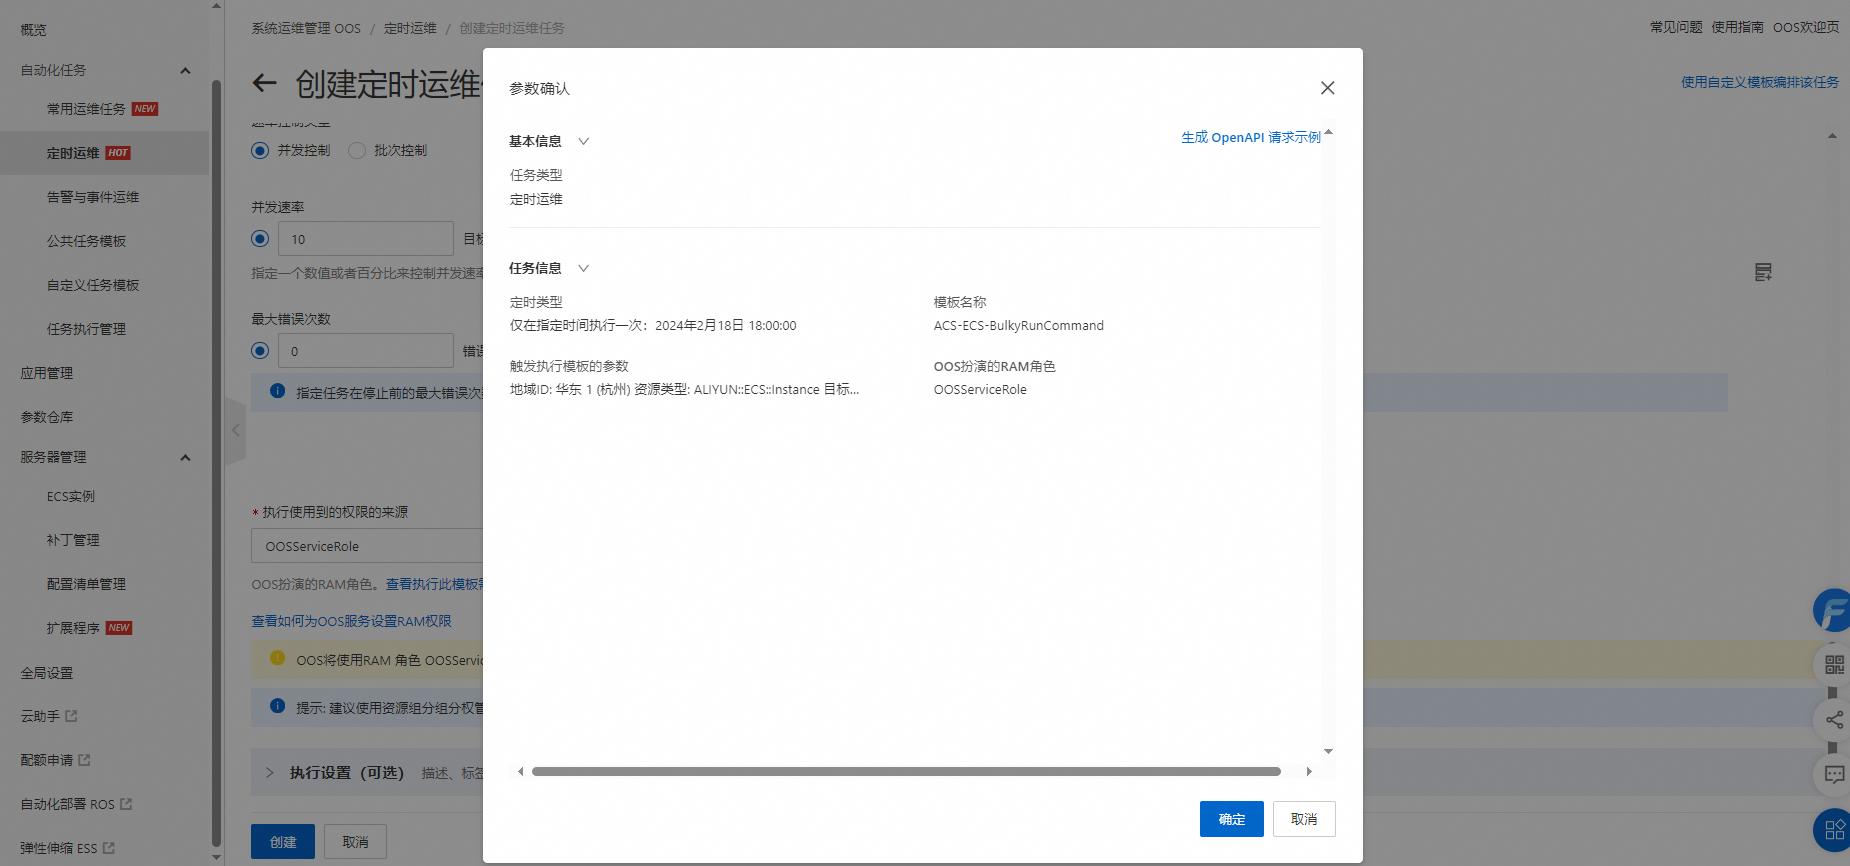The height and width of the screenshot is (866, 1850).
Task: Click sidebar scrollbar down arrow
Action: 216,857
